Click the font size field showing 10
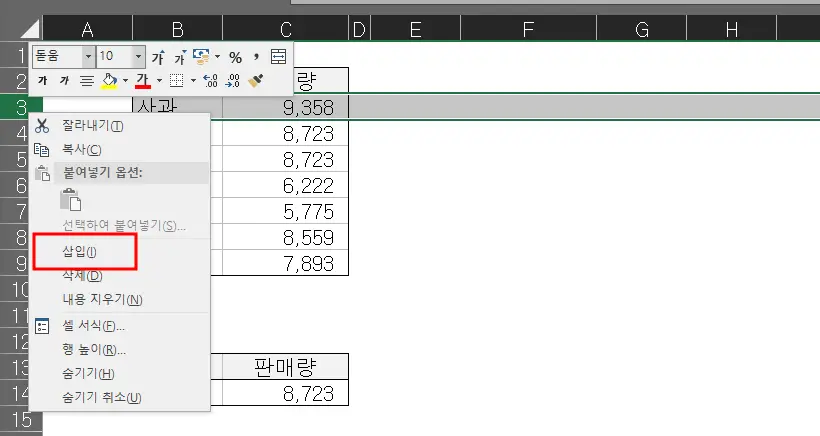820x436 pixels. click(x=115, y=56)
